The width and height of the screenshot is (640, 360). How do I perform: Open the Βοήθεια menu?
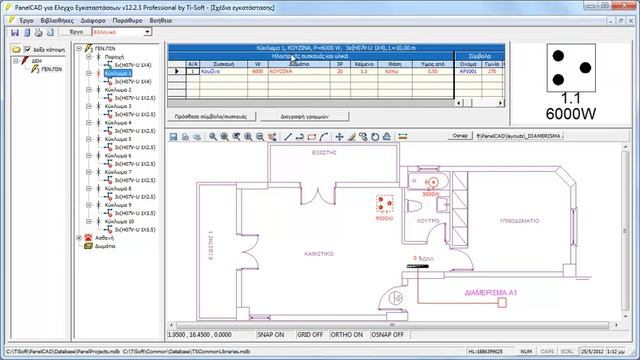(161, 20)
